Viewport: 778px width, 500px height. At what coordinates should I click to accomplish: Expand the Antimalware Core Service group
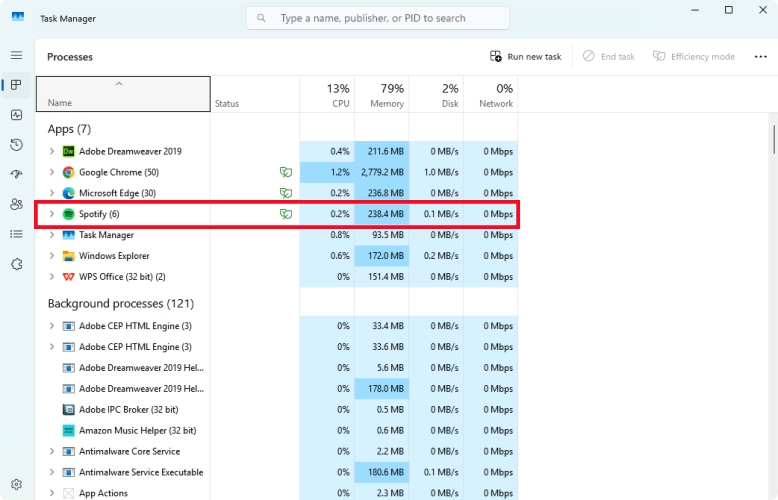52,451
